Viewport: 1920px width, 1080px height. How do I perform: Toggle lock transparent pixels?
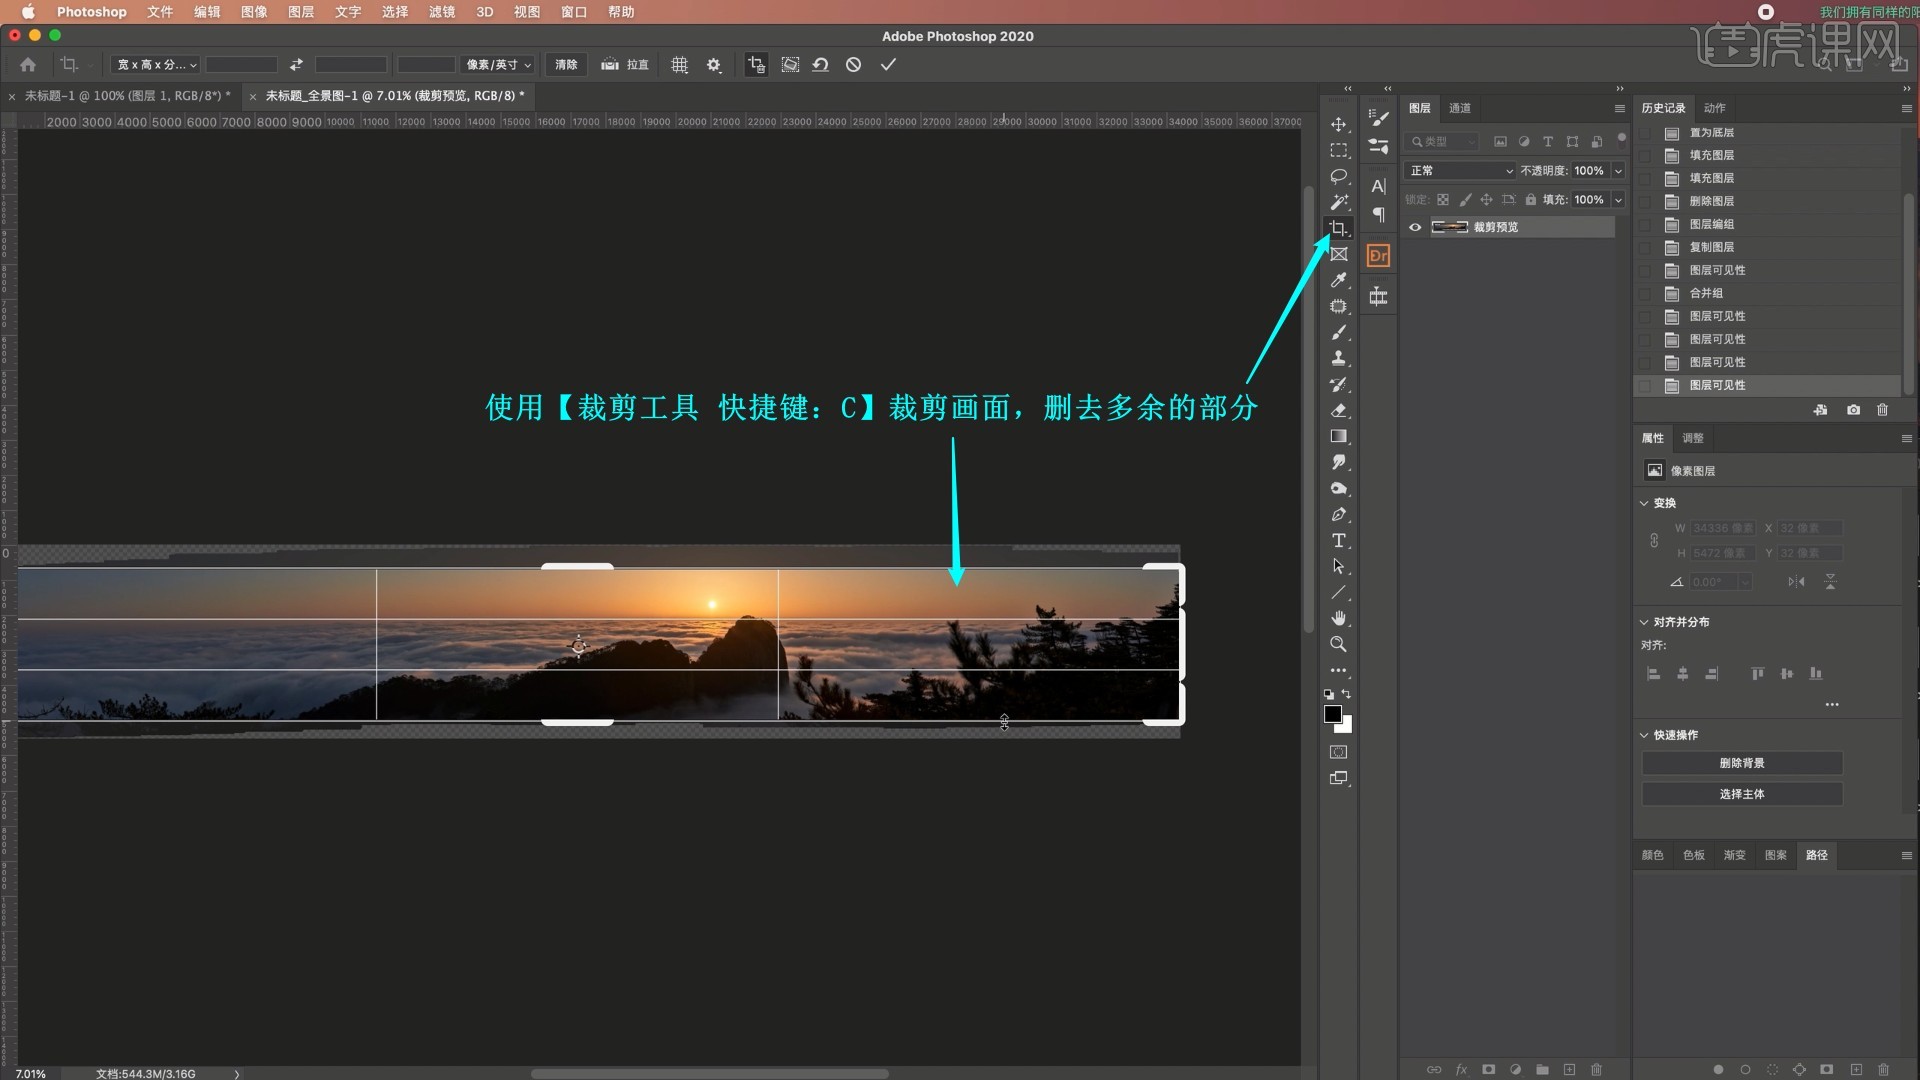(x=1443, y=199)
